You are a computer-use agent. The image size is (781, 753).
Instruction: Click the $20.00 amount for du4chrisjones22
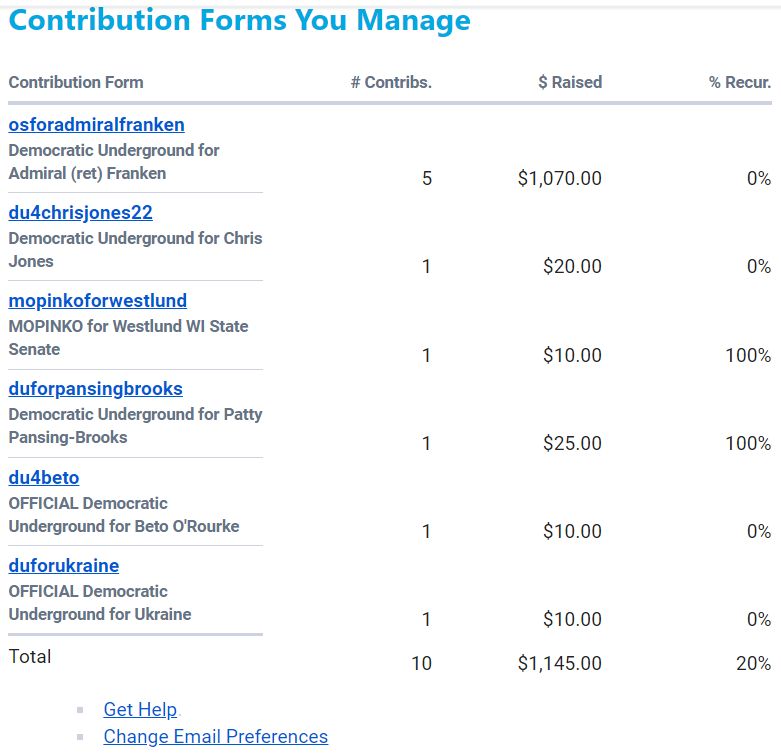pos(572,267)
